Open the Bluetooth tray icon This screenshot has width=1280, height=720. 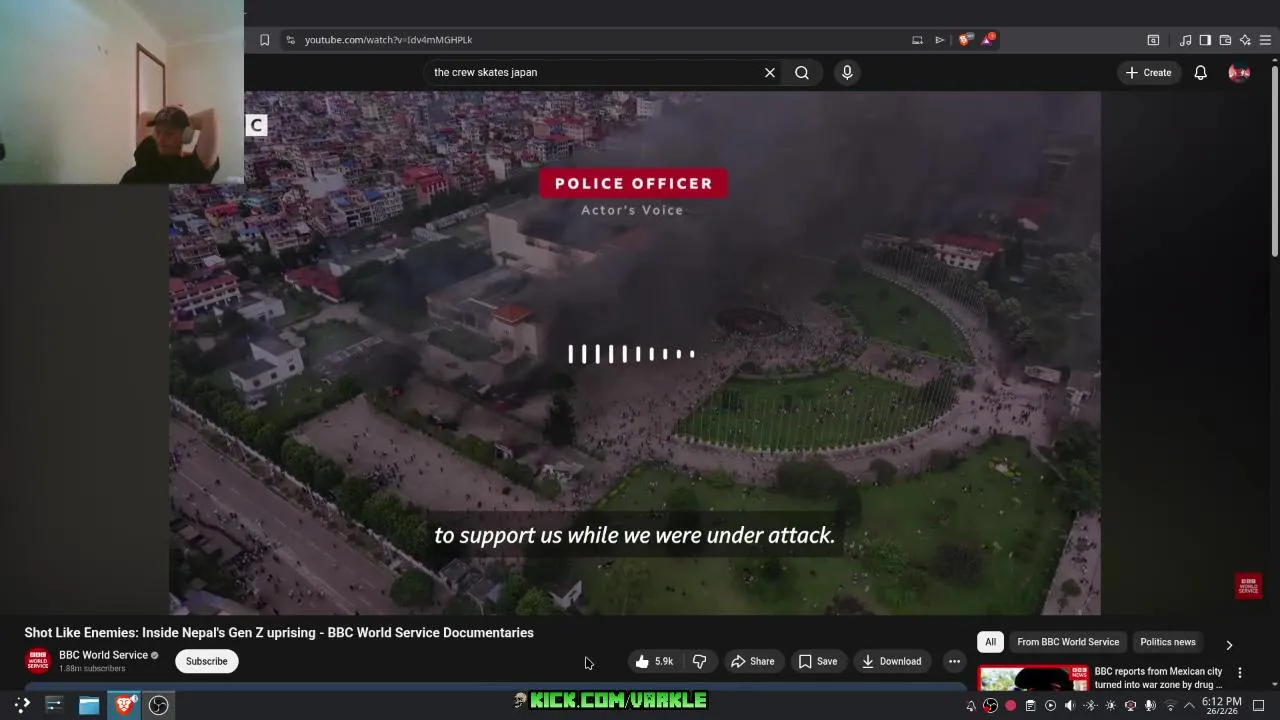tap(1090, 706)
